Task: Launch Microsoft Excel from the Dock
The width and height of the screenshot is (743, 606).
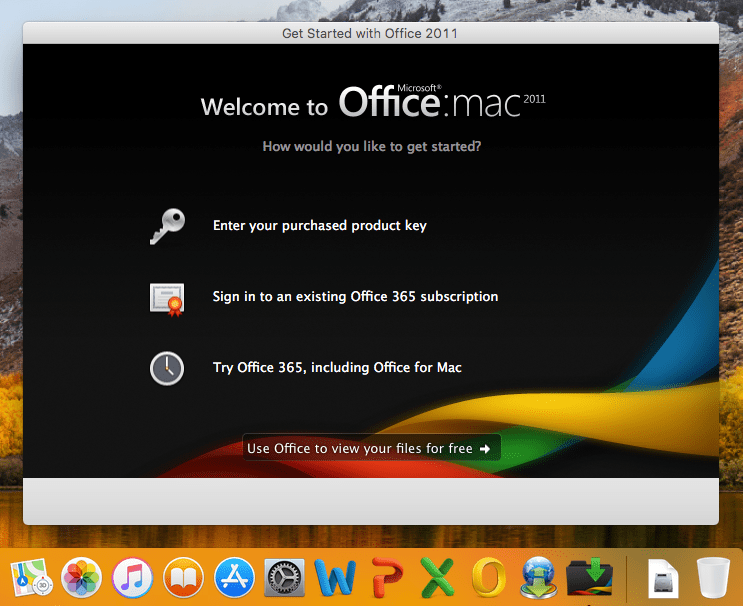Action: [x=438, y=578]
